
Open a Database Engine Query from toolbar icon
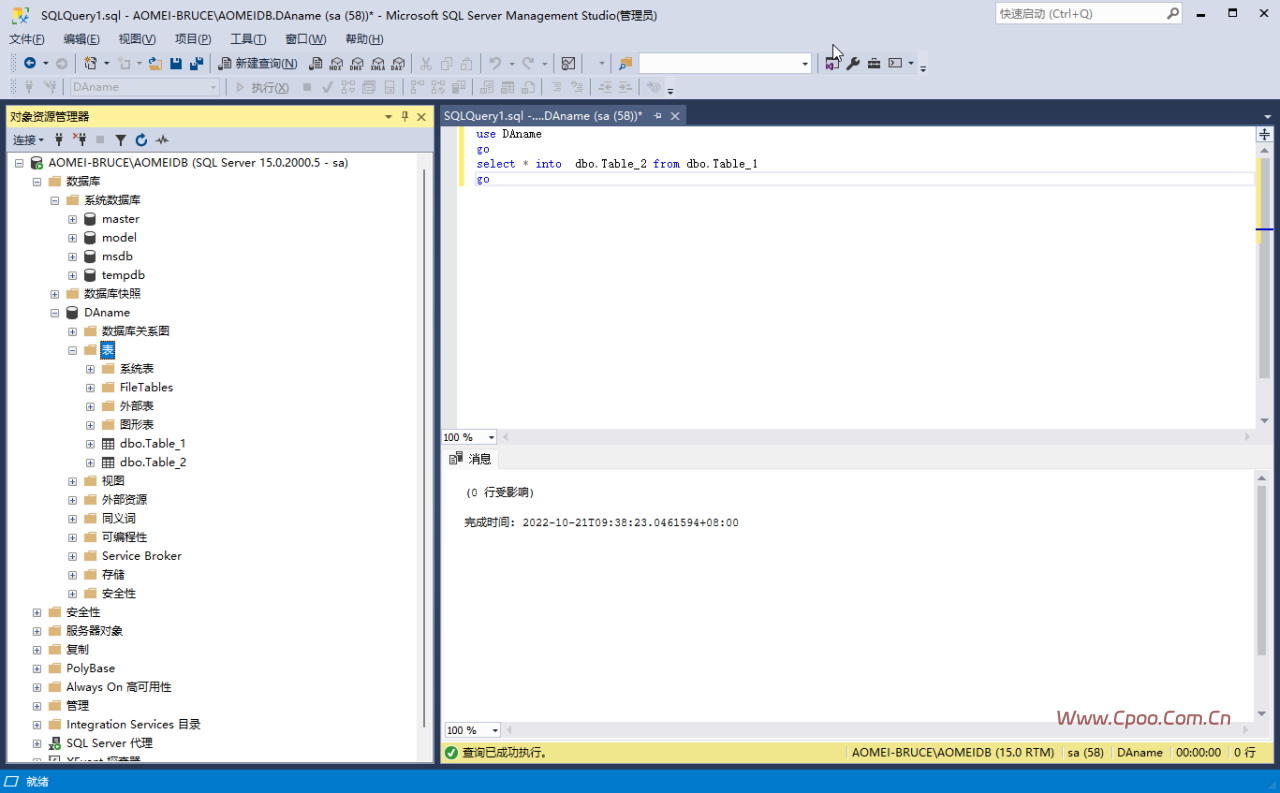point(316,63)
